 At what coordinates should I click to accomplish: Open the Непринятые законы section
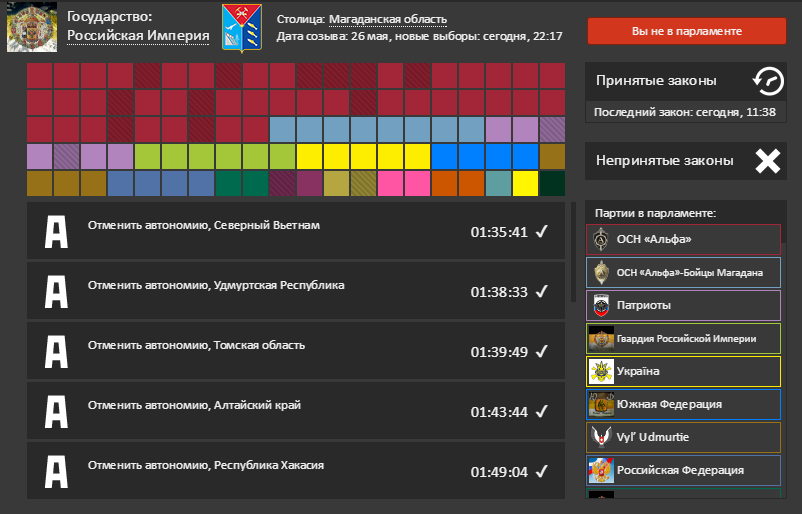click(665, 161)
